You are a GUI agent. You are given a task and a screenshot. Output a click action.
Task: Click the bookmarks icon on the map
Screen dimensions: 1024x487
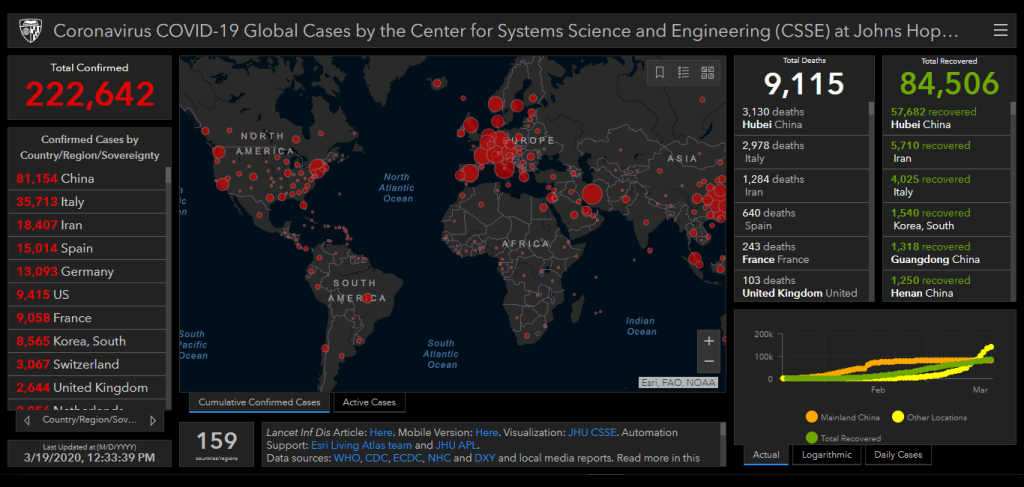tap(660, 72)
